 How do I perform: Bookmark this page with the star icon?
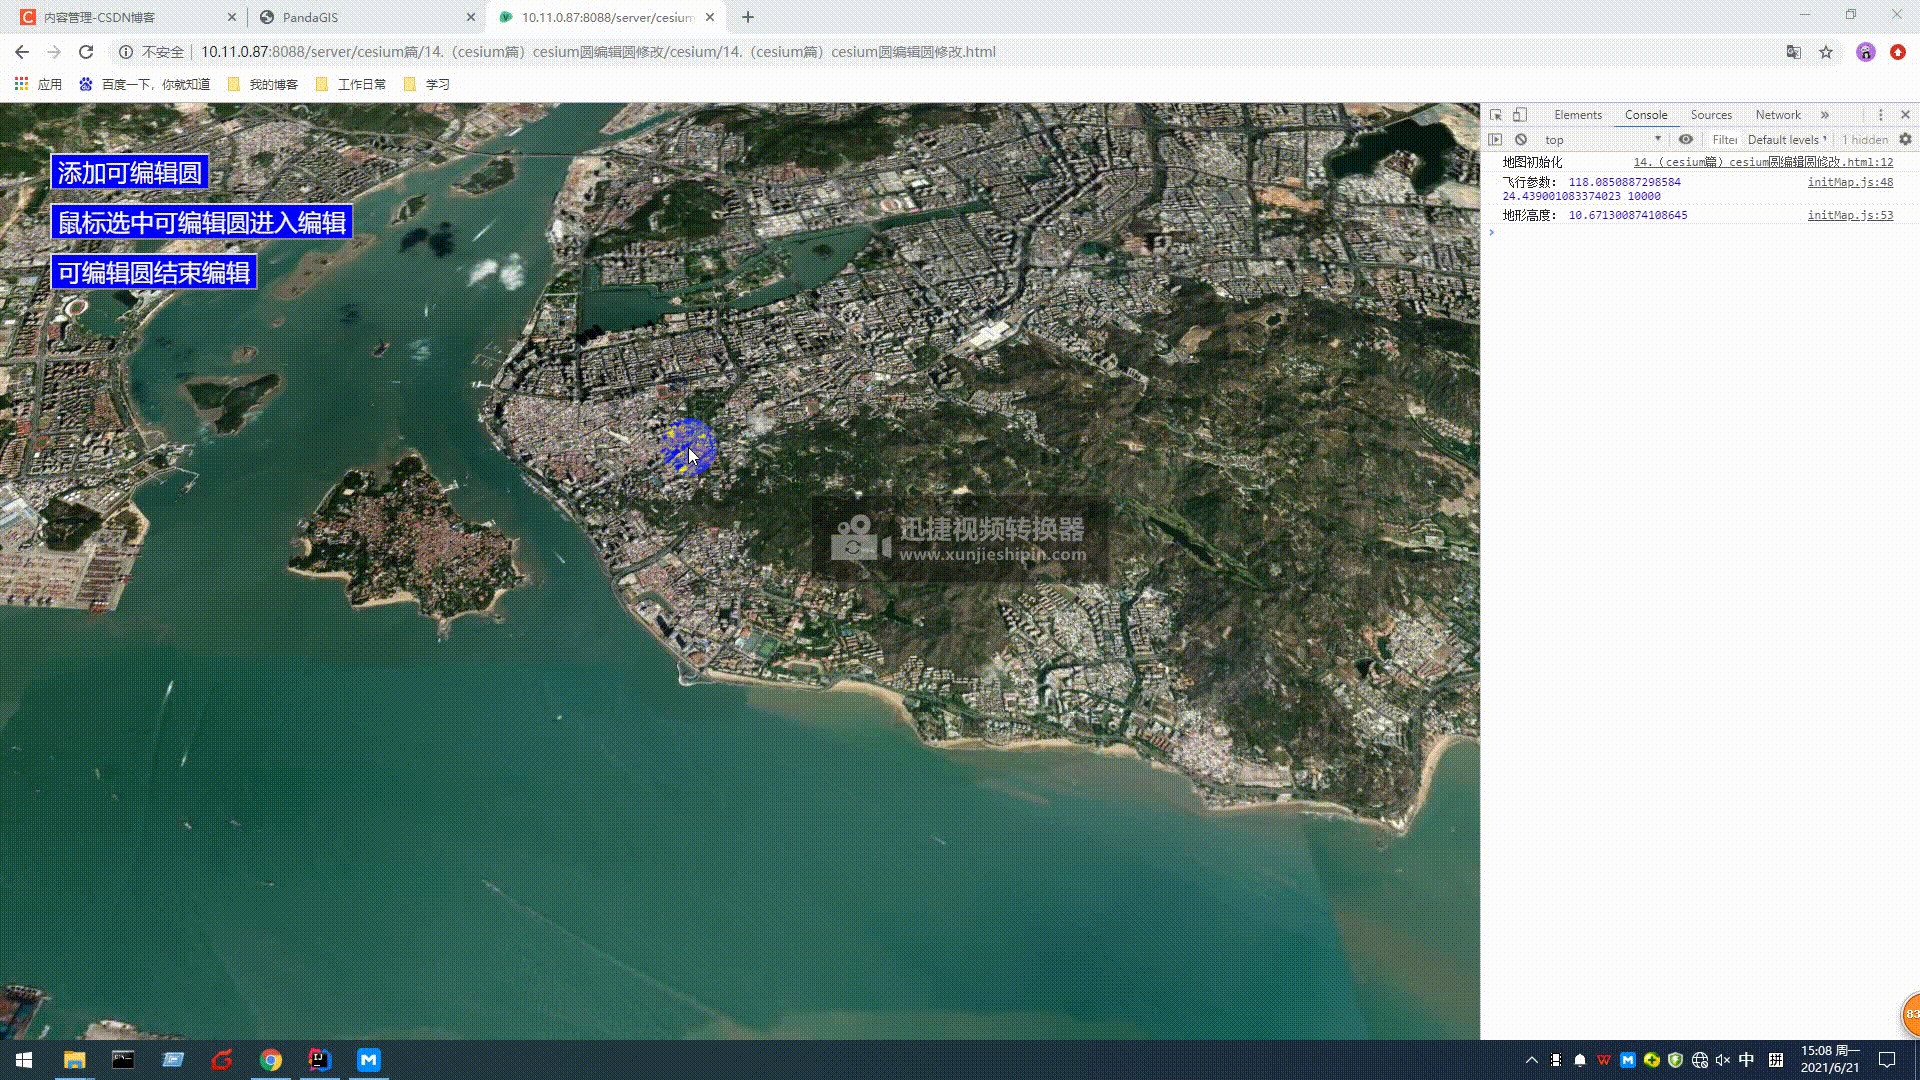[x=1826, y=52]
